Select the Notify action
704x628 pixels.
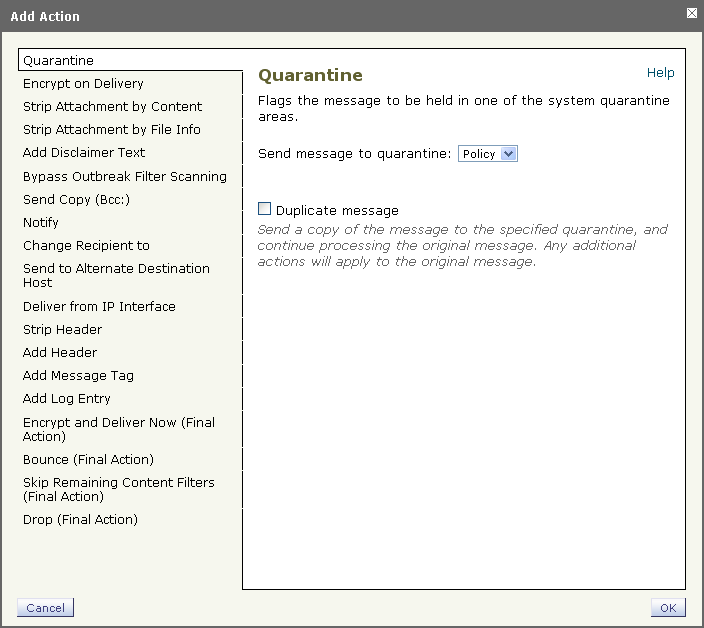40,222
